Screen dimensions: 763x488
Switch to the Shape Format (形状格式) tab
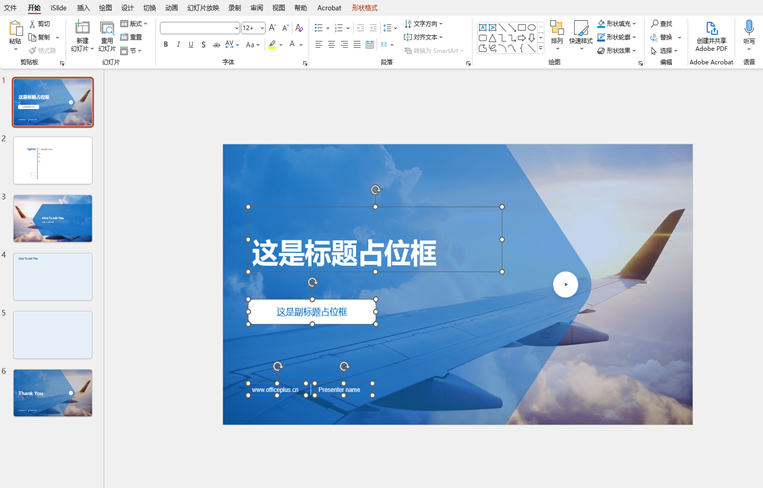click(x=364, y=8)
